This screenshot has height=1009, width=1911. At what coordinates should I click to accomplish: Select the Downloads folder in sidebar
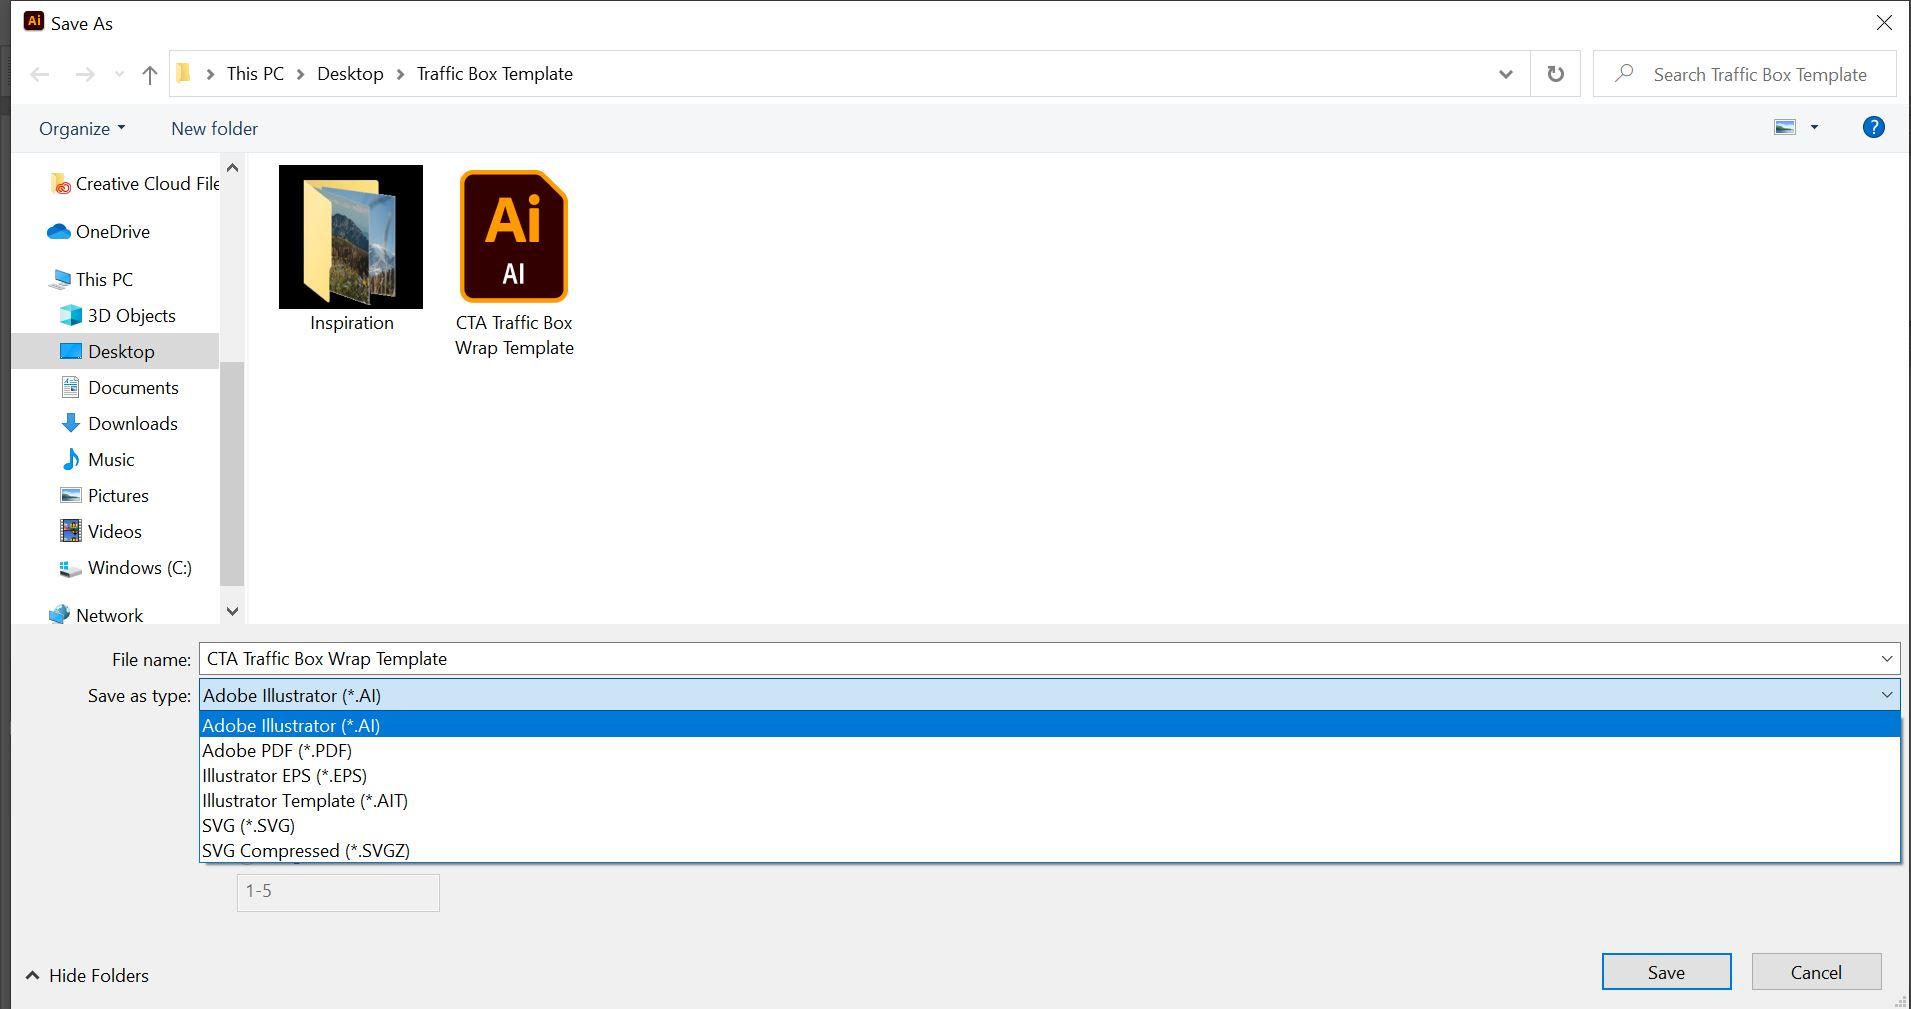pyautogui.click(x=133, y=423)
